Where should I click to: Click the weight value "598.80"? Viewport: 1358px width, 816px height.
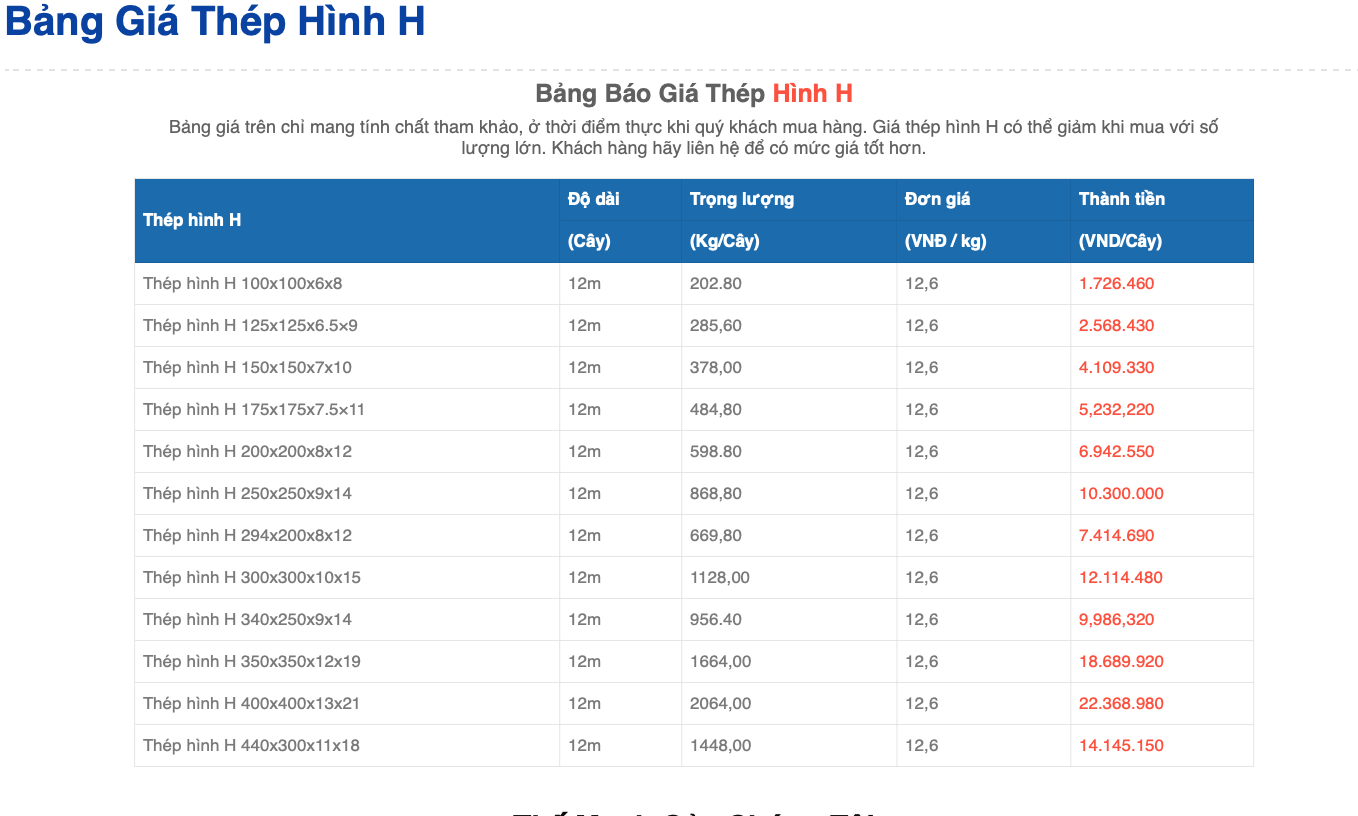point(716,452)
